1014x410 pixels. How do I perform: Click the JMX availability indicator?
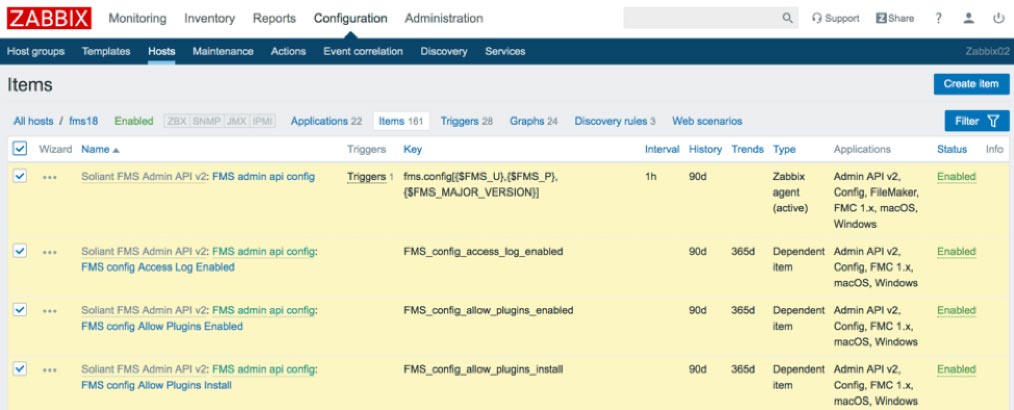[x=237, y=121]
